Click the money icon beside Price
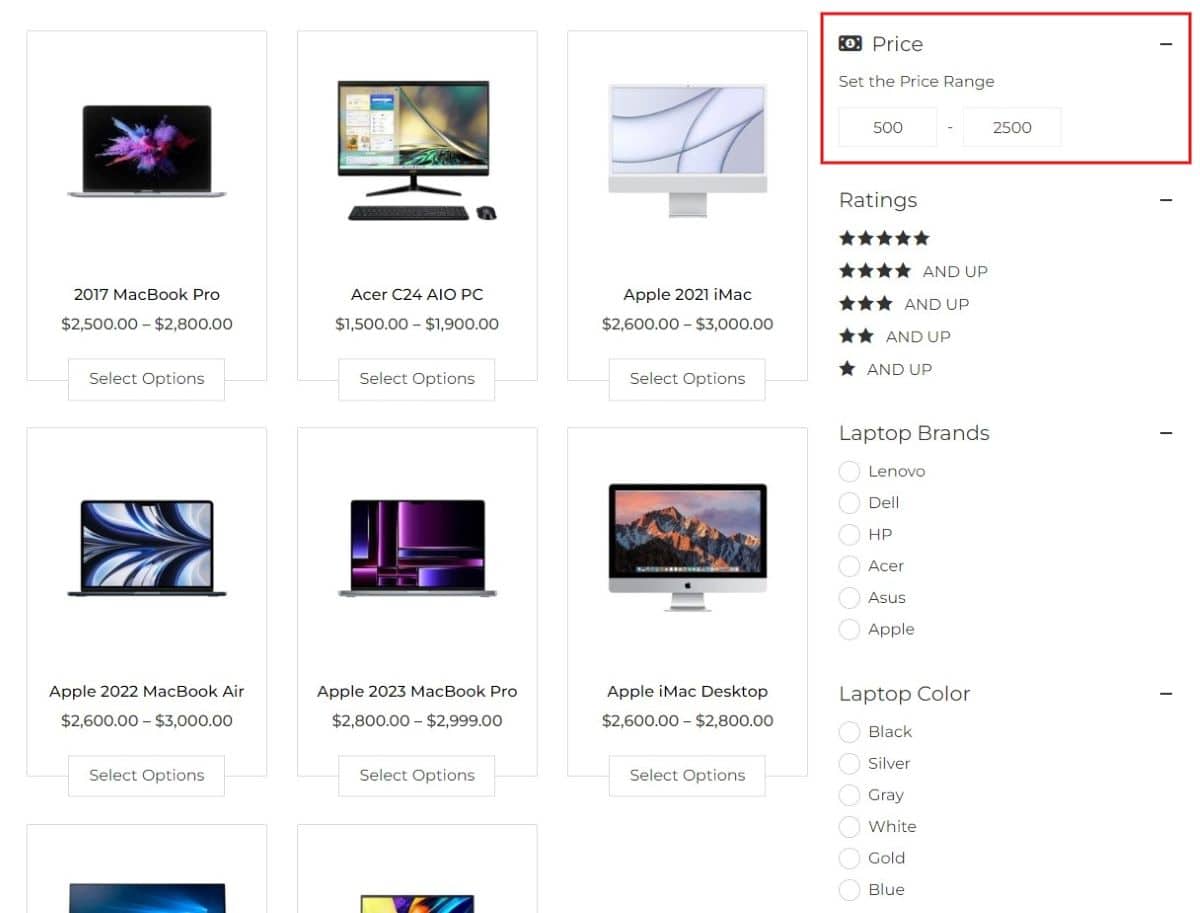Image resolution: width=1200 pixels, height=913 pixels. 850,43
